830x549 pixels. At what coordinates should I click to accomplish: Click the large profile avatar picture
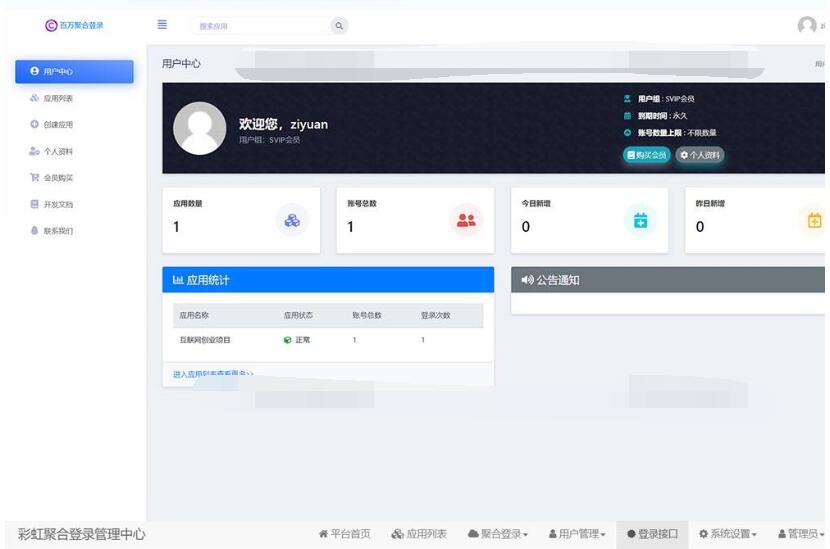200,129
